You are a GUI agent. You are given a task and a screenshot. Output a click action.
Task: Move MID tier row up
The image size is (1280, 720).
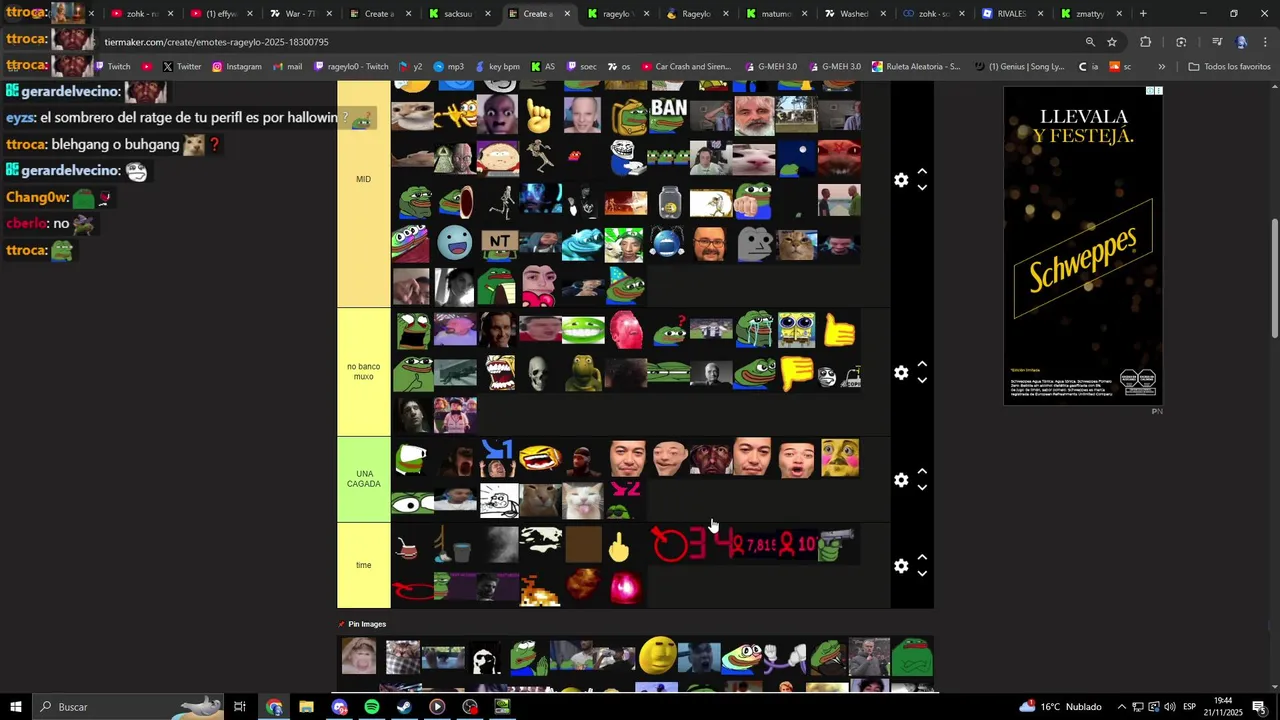922,172
